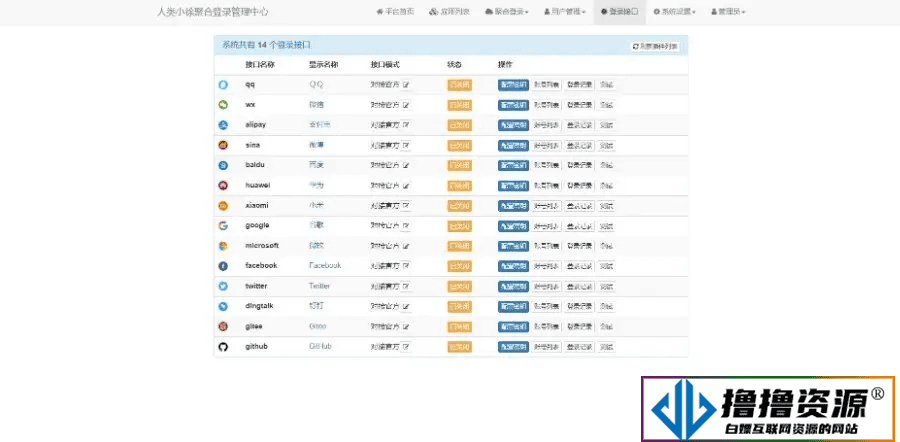Edit the 接口模式 of the google row
This screenshot has height=442, width=900.
(x=406, y=226)
